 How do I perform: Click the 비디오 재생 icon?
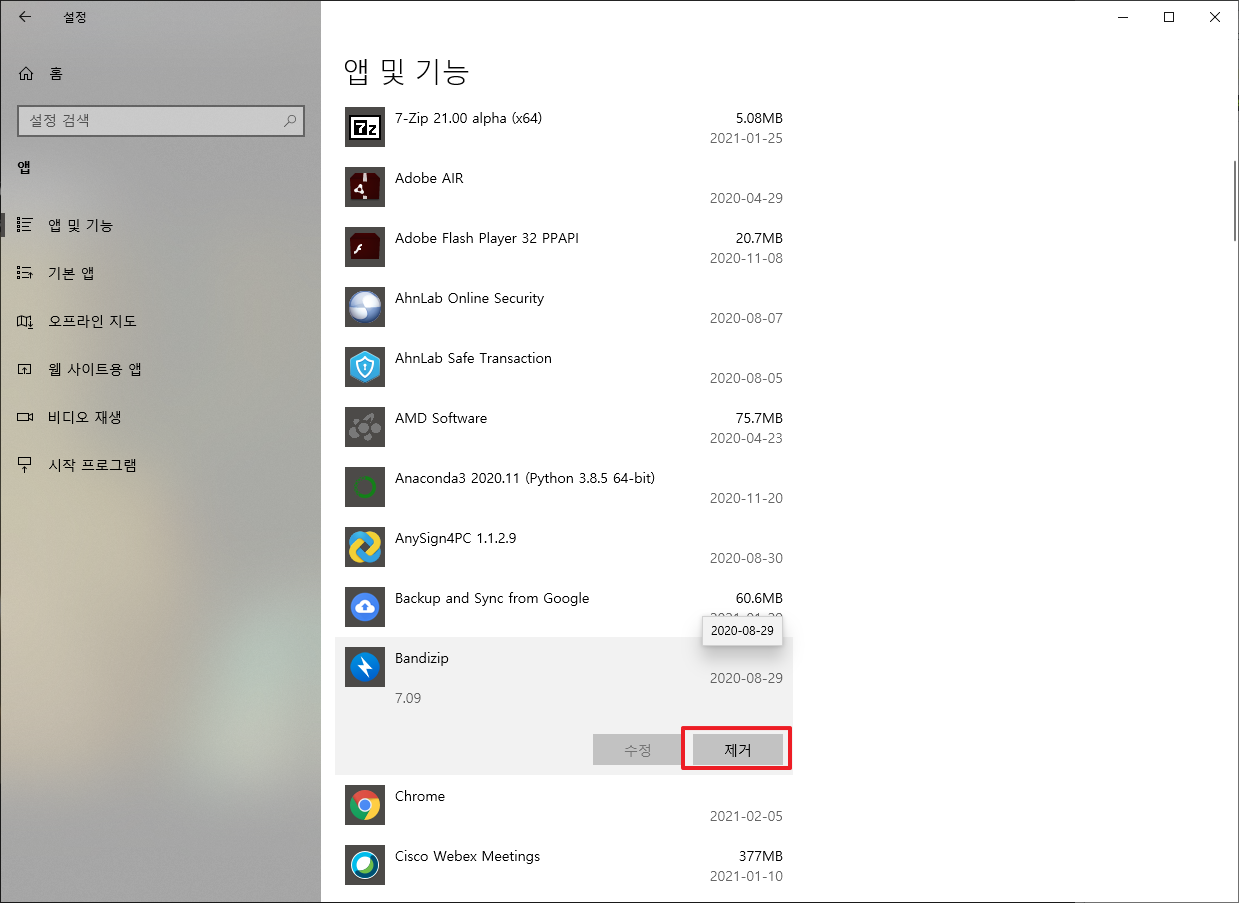[26, 417]
